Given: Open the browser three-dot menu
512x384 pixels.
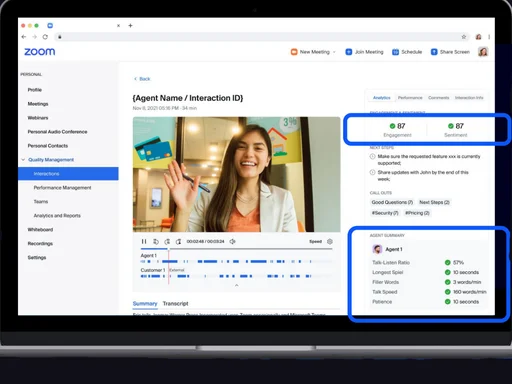Looking at the screenshot, I should [489, 37].
